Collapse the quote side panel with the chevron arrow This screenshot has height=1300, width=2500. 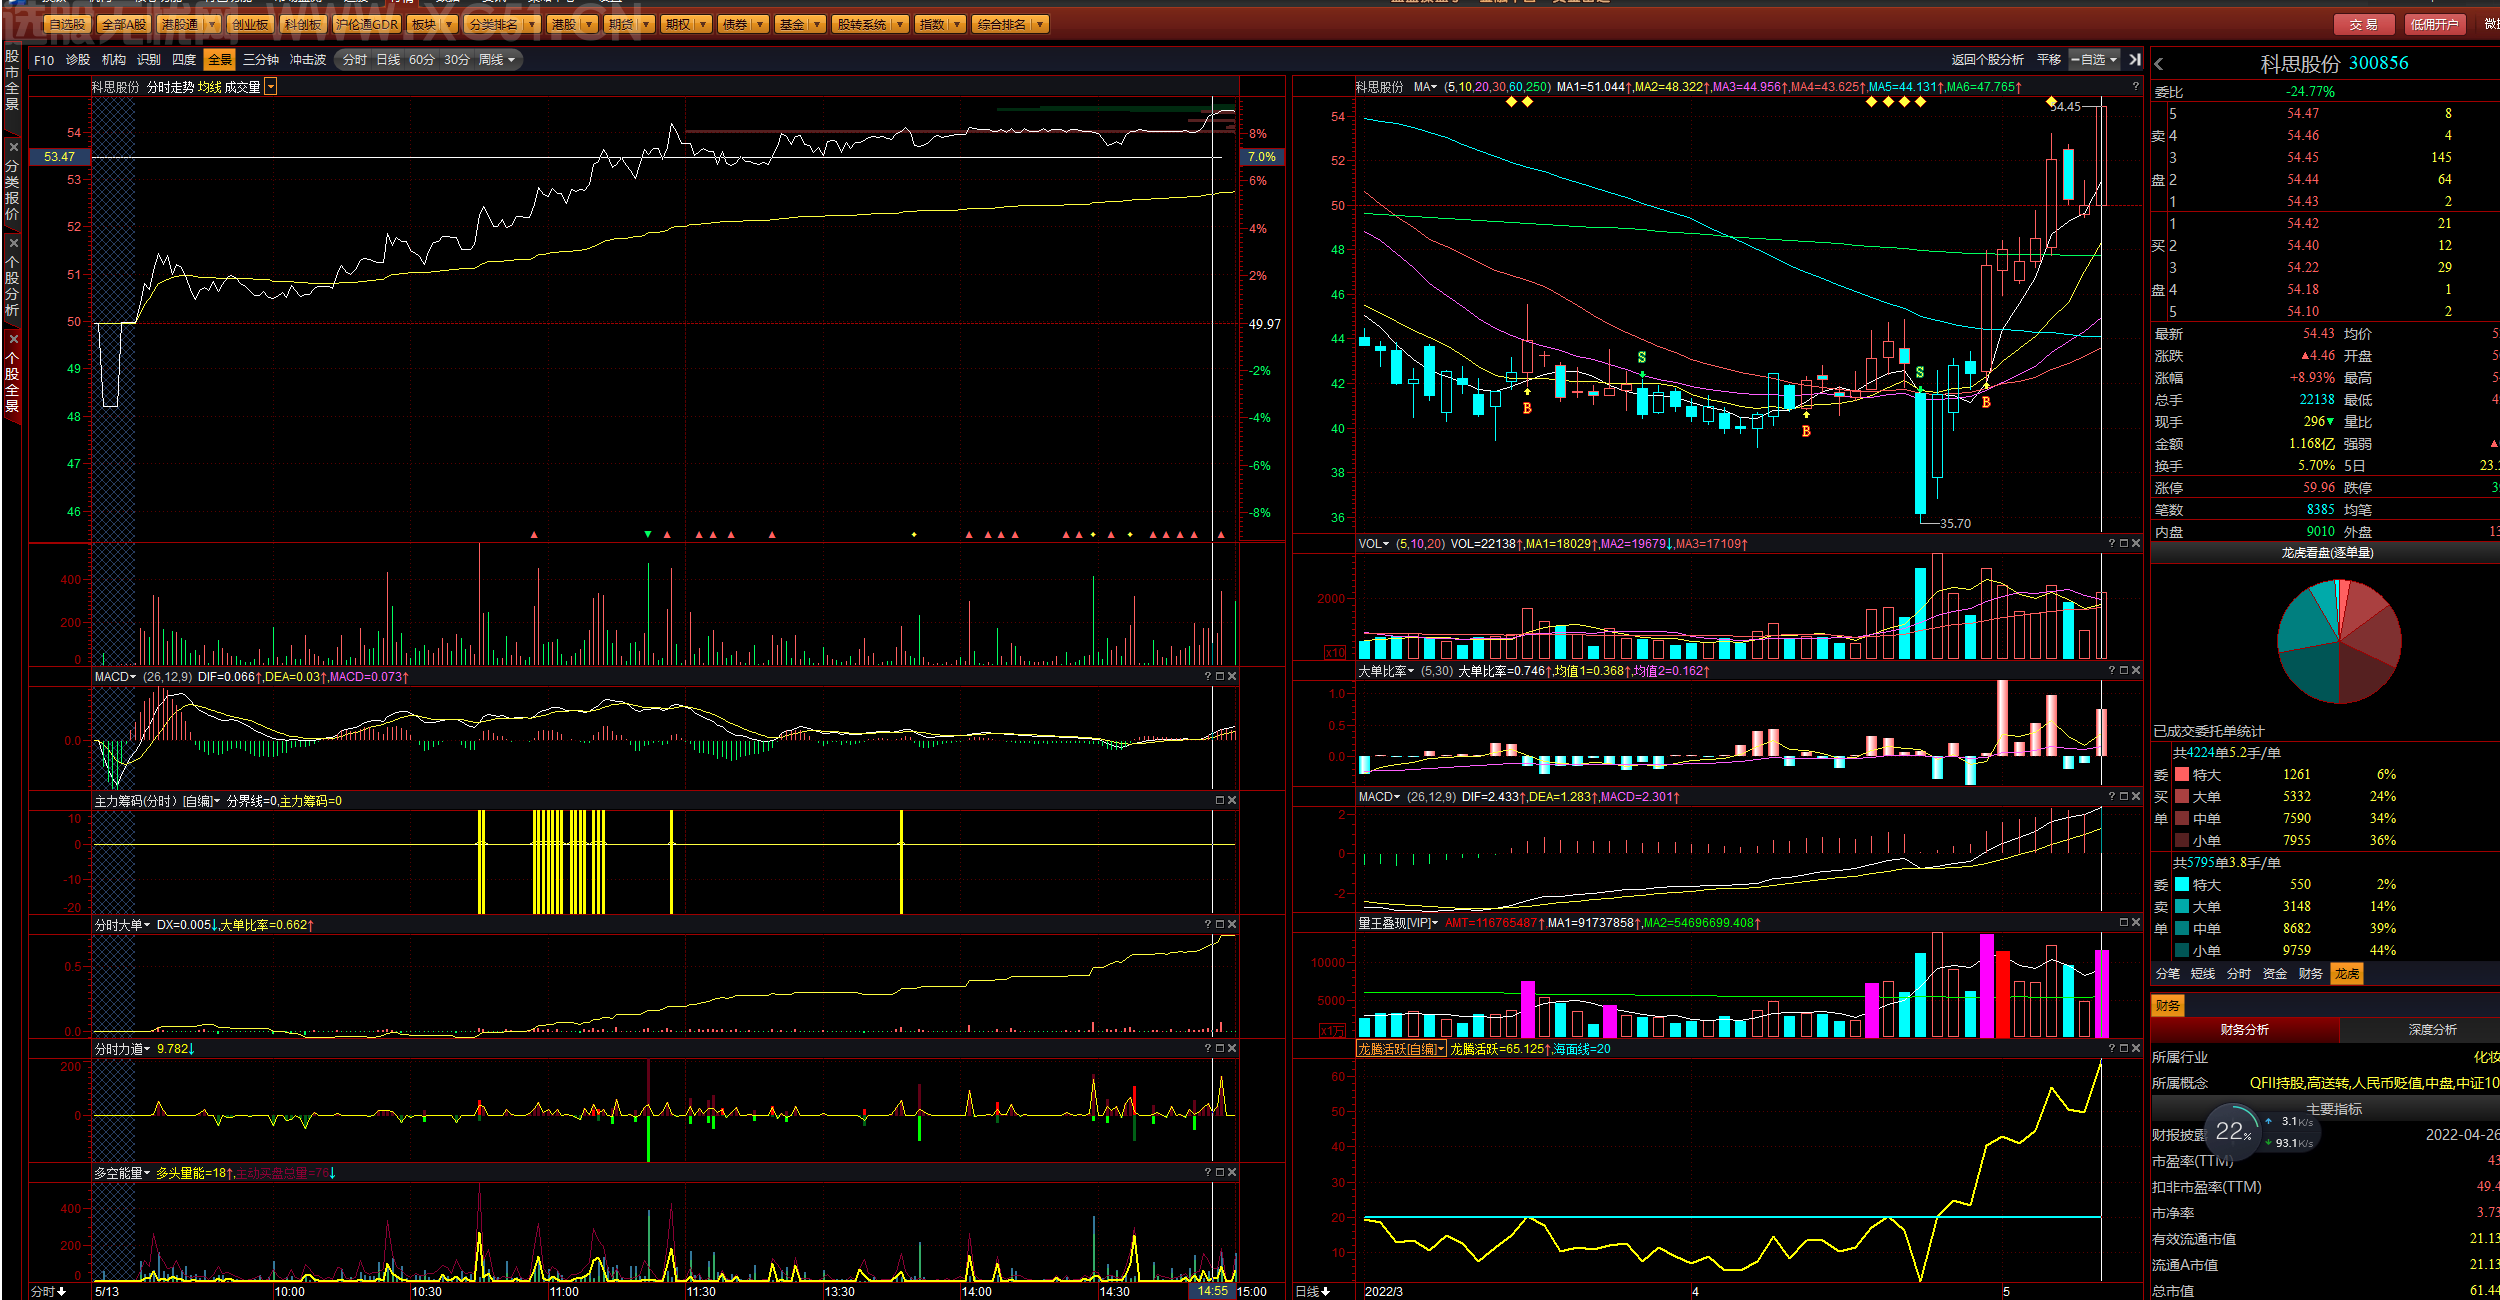tap(2159, 64)
